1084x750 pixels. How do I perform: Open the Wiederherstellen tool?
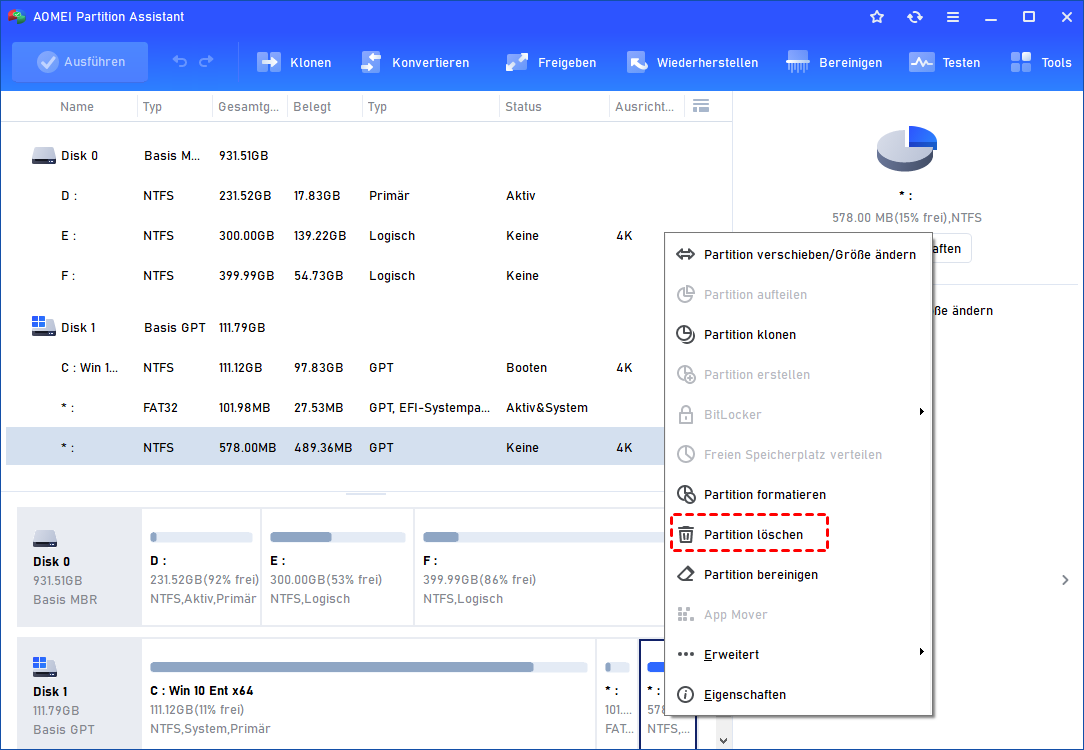692,62
